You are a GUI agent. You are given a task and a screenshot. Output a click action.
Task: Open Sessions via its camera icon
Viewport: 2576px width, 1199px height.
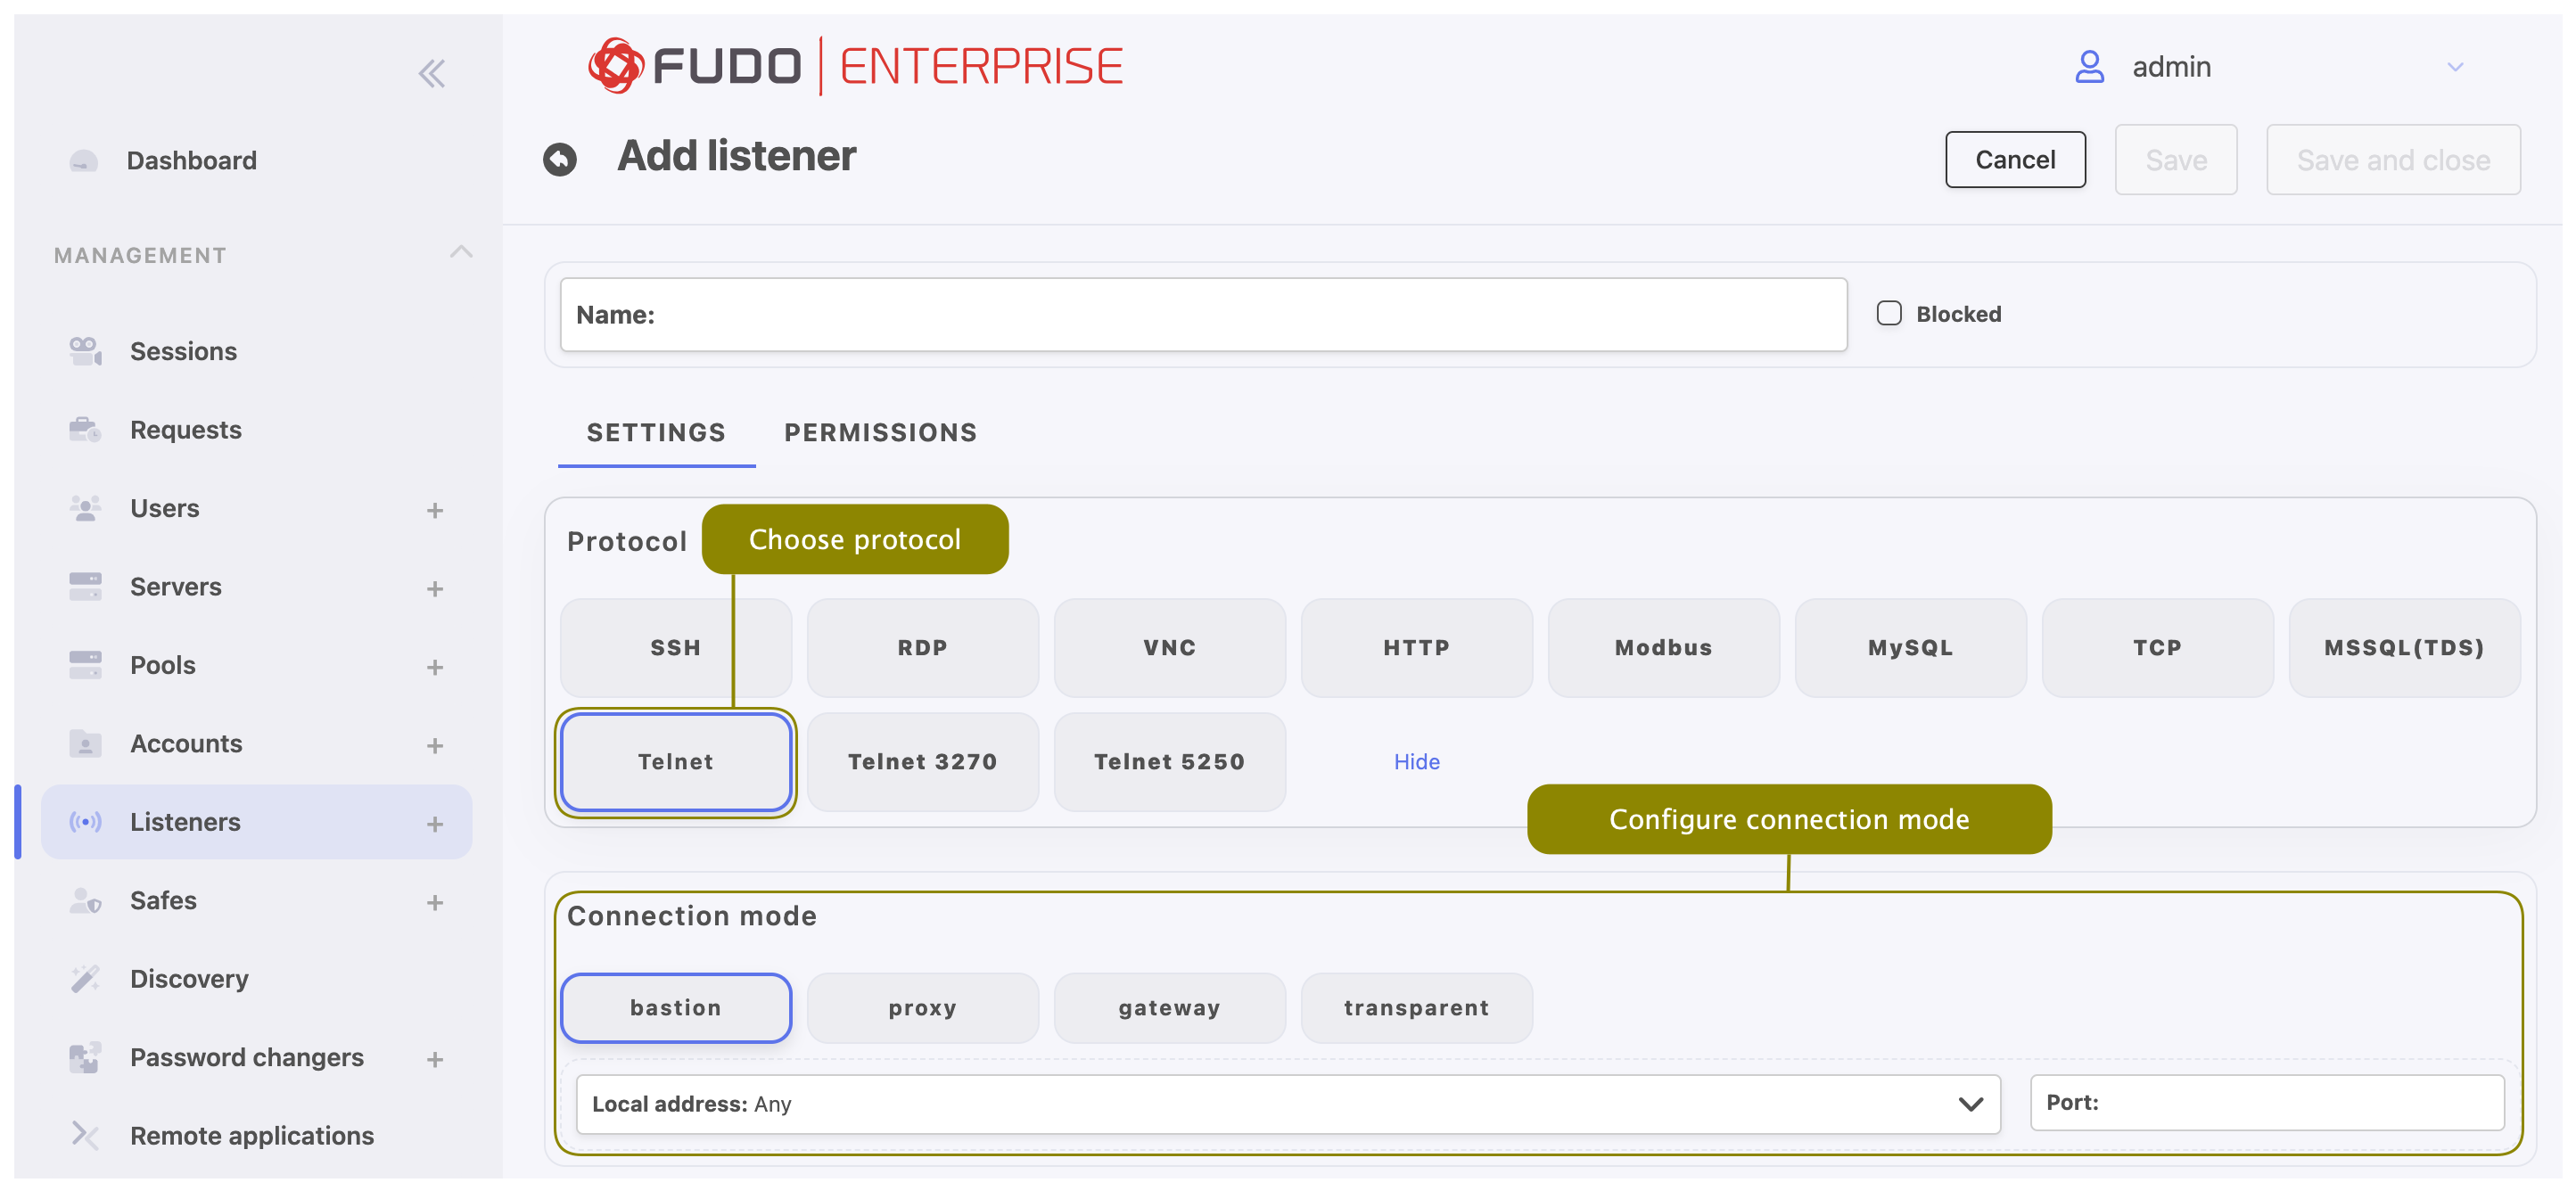[85, 351]
